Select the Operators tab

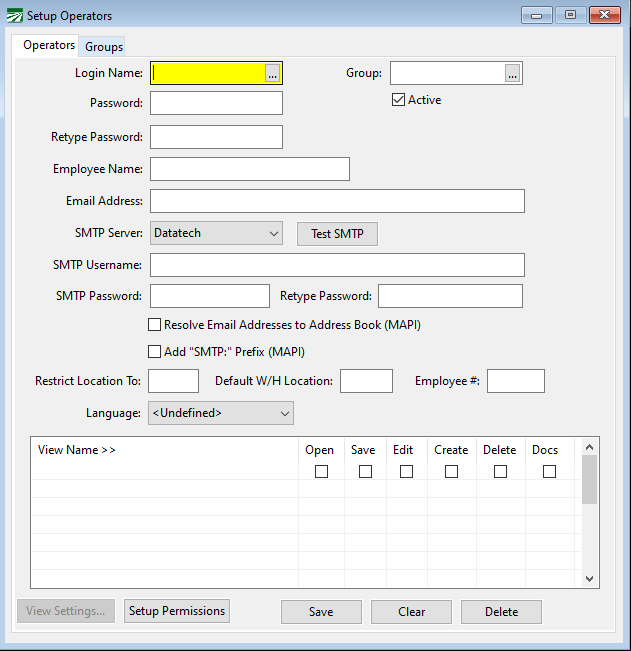pyautogui.click(x=49, y=46)
